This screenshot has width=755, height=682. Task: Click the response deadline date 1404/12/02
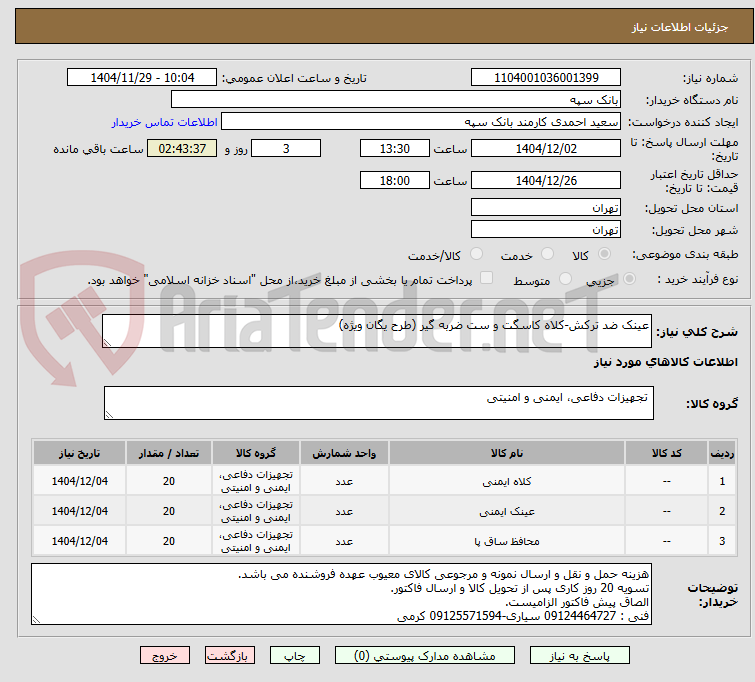(546, 148)
